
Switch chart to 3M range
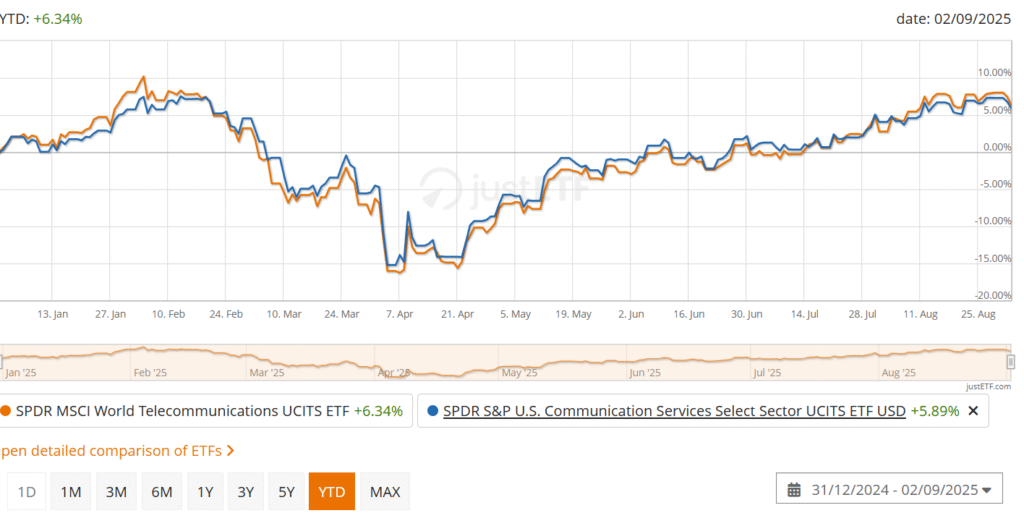116,491
